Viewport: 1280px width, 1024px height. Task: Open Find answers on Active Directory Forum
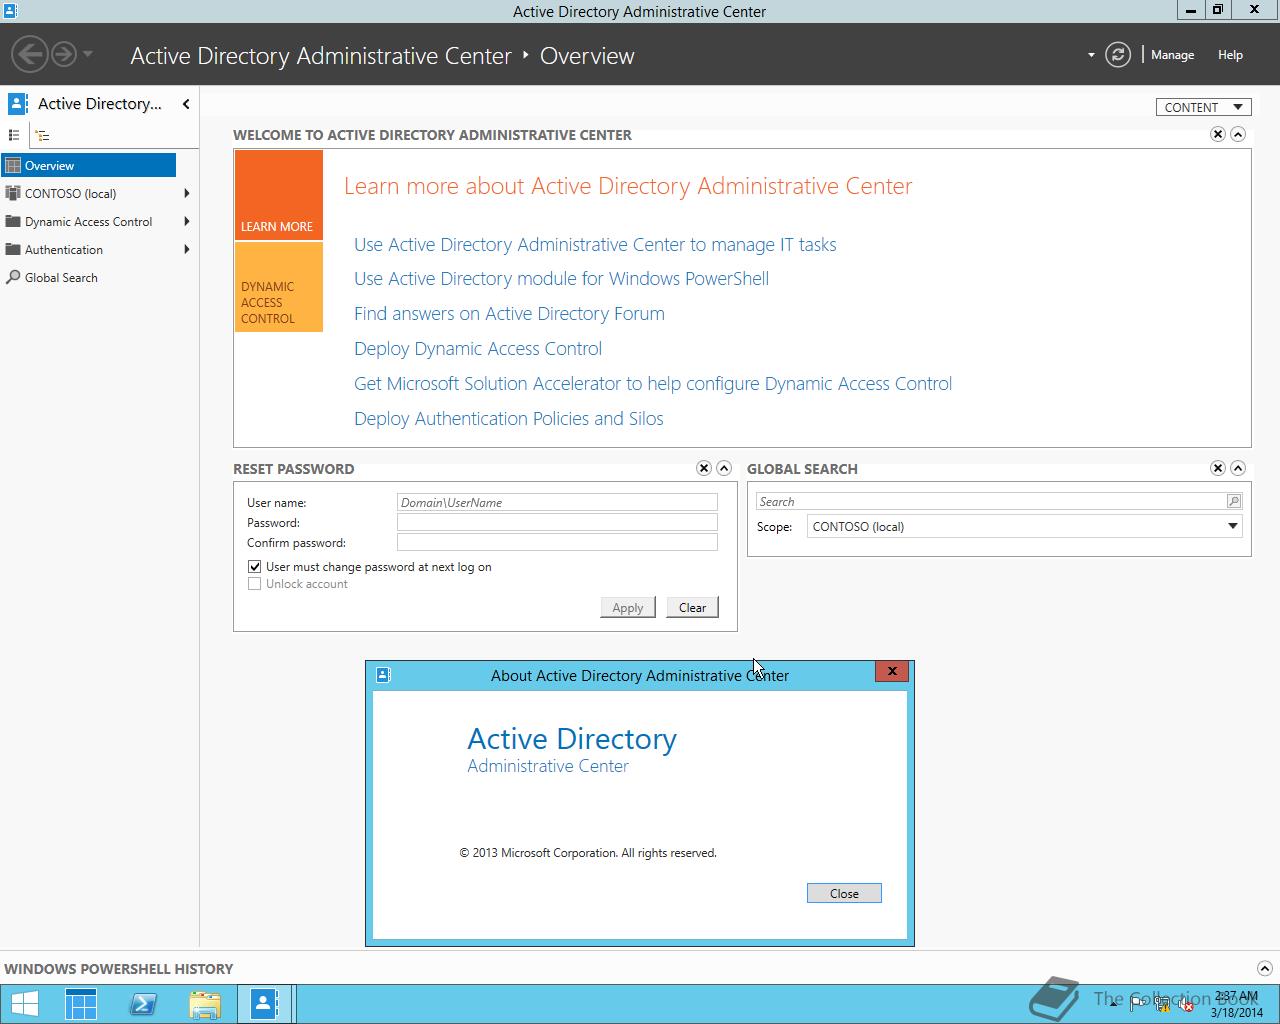click(509, 314)
